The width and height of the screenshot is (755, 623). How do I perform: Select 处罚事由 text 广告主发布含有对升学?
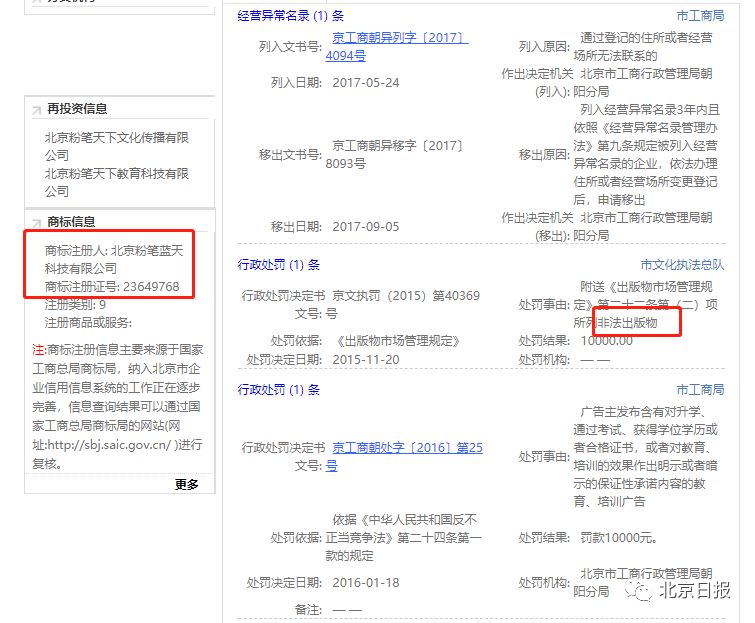645,456
